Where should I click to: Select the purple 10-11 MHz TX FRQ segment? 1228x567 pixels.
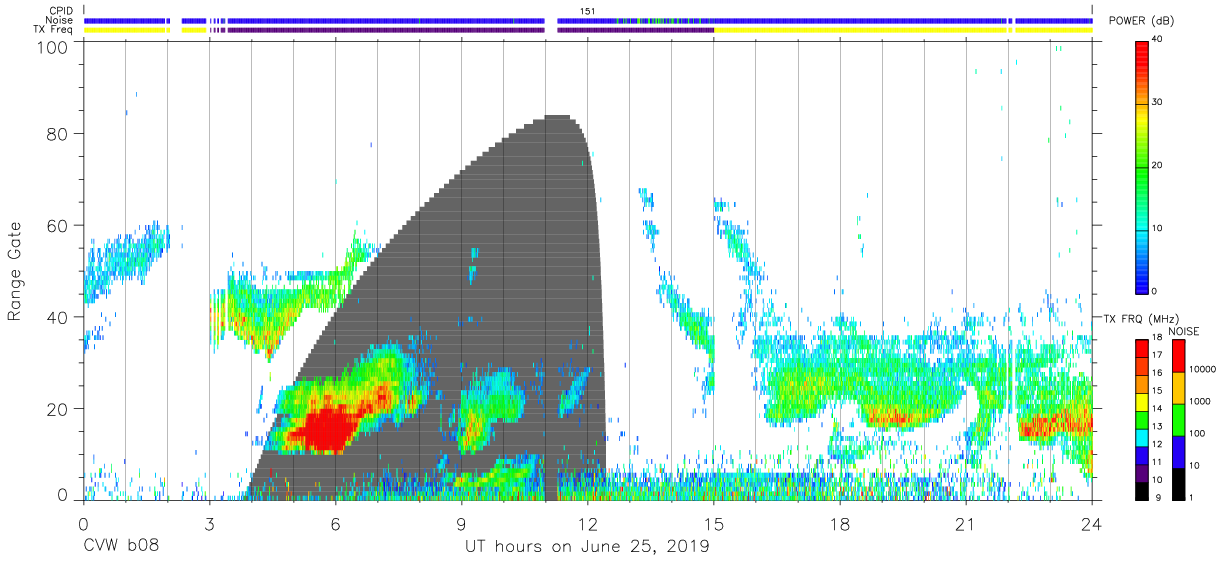pyautogui.click(x=1143, y=473)
